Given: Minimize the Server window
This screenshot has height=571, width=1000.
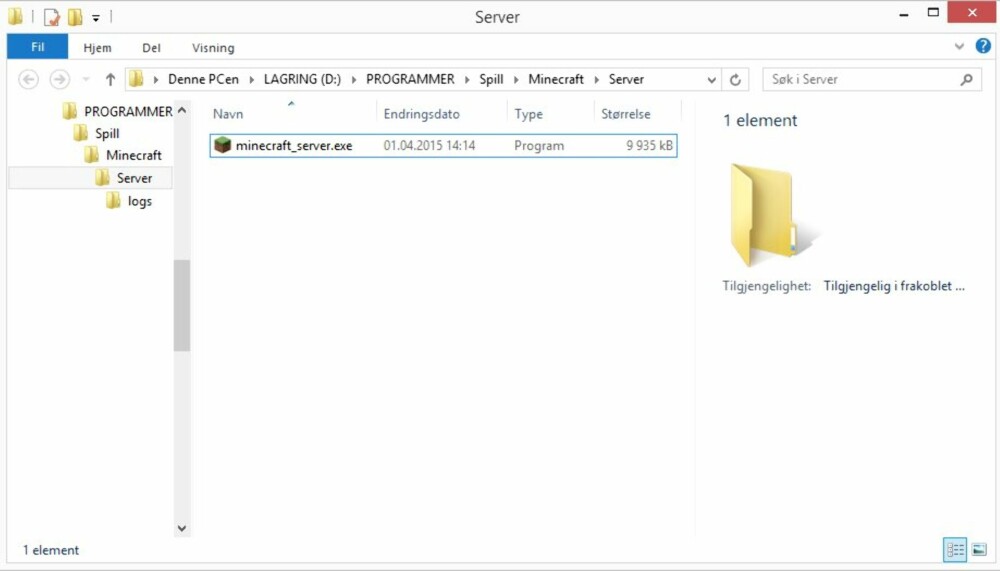Looking at the screenshot, I should pyautogui.click(x=904, y=13).
